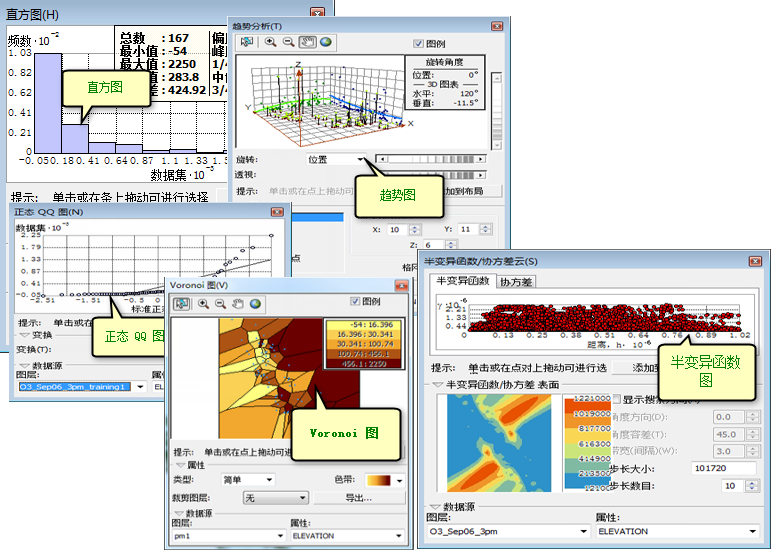The image size is (774, 551).
Task: Close the Voronoi 图 window
Action: click(x=402, y=285)
